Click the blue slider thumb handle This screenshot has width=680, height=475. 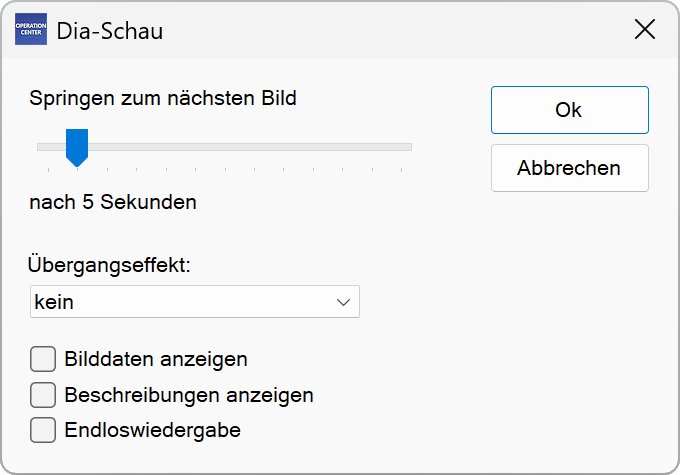coord(76,146)
